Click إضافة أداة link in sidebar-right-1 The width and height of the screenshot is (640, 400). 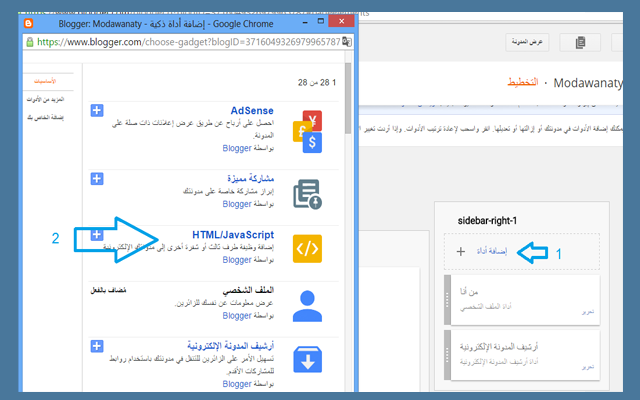pos(492,251)
